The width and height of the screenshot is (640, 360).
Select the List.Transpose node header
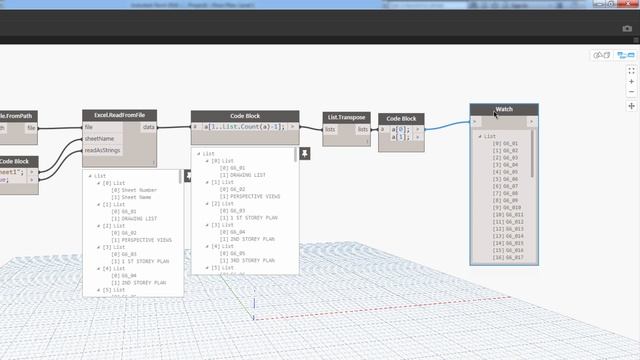coord(347,117)
